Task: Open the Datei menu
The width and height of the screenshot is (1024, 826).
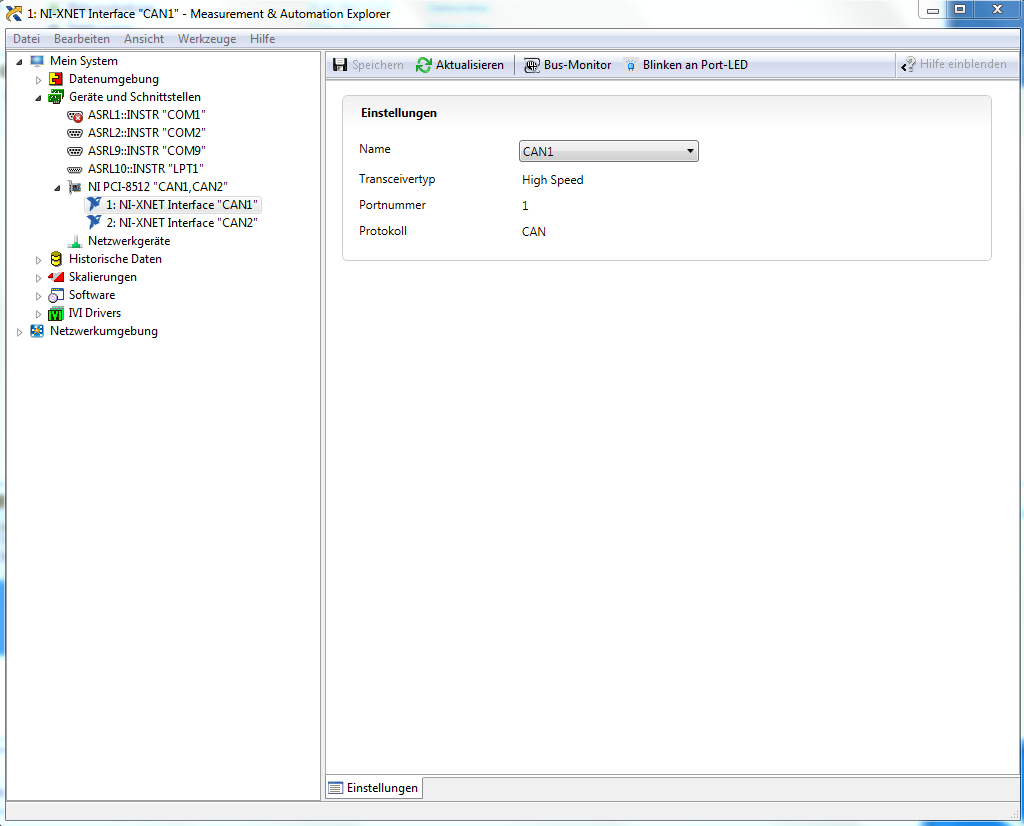Action: (26, 39)
